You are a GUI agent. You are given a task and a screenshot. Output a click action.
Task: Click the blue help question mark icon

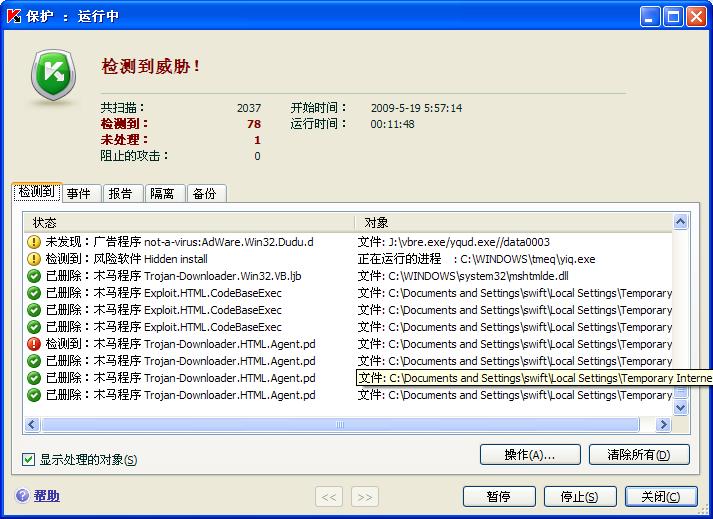pyautogui.click(x=22, y=495)
